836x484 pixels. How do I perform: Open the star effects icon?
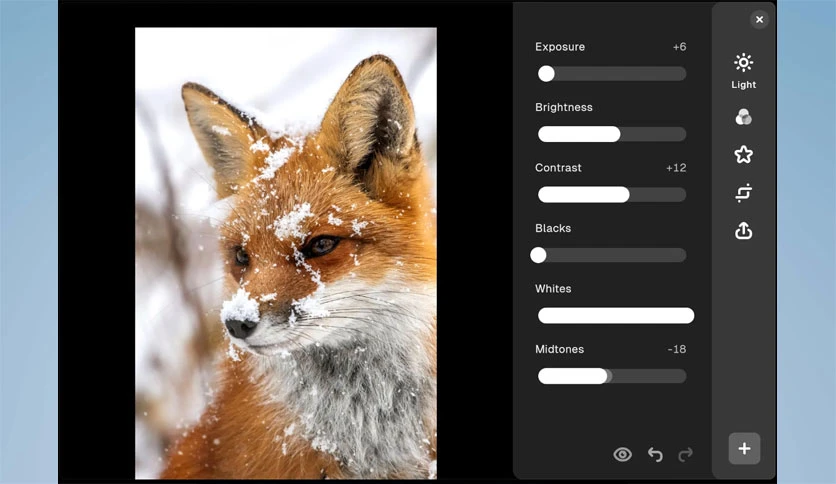tap(743, 155)
